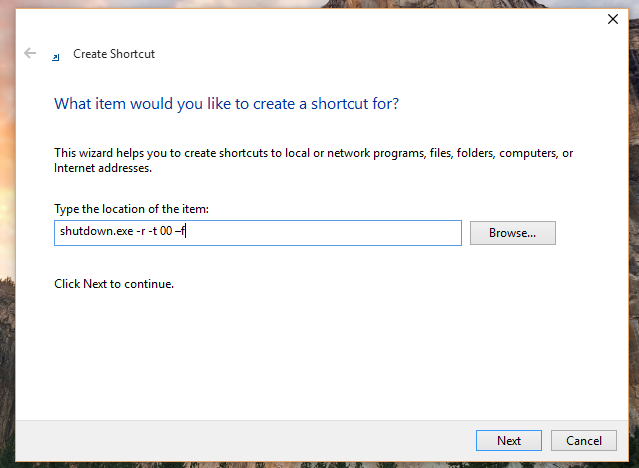
Task: Click the "-t 00" portion of the command
Action: coord(154,233)
